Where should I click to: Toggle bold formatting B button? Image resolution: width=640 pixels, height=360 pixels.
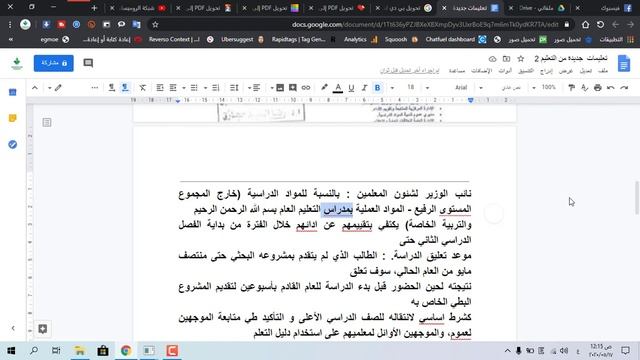click(378, 88)
